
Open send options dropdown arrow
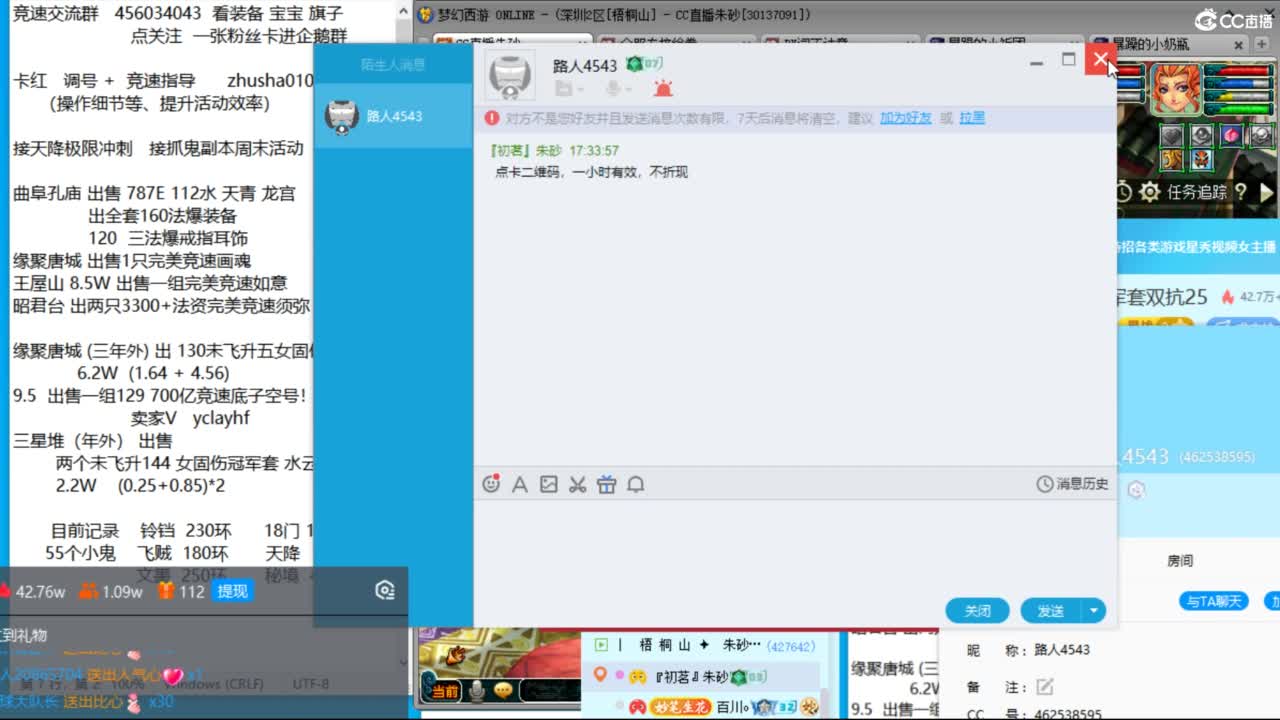click(1094, 610)
